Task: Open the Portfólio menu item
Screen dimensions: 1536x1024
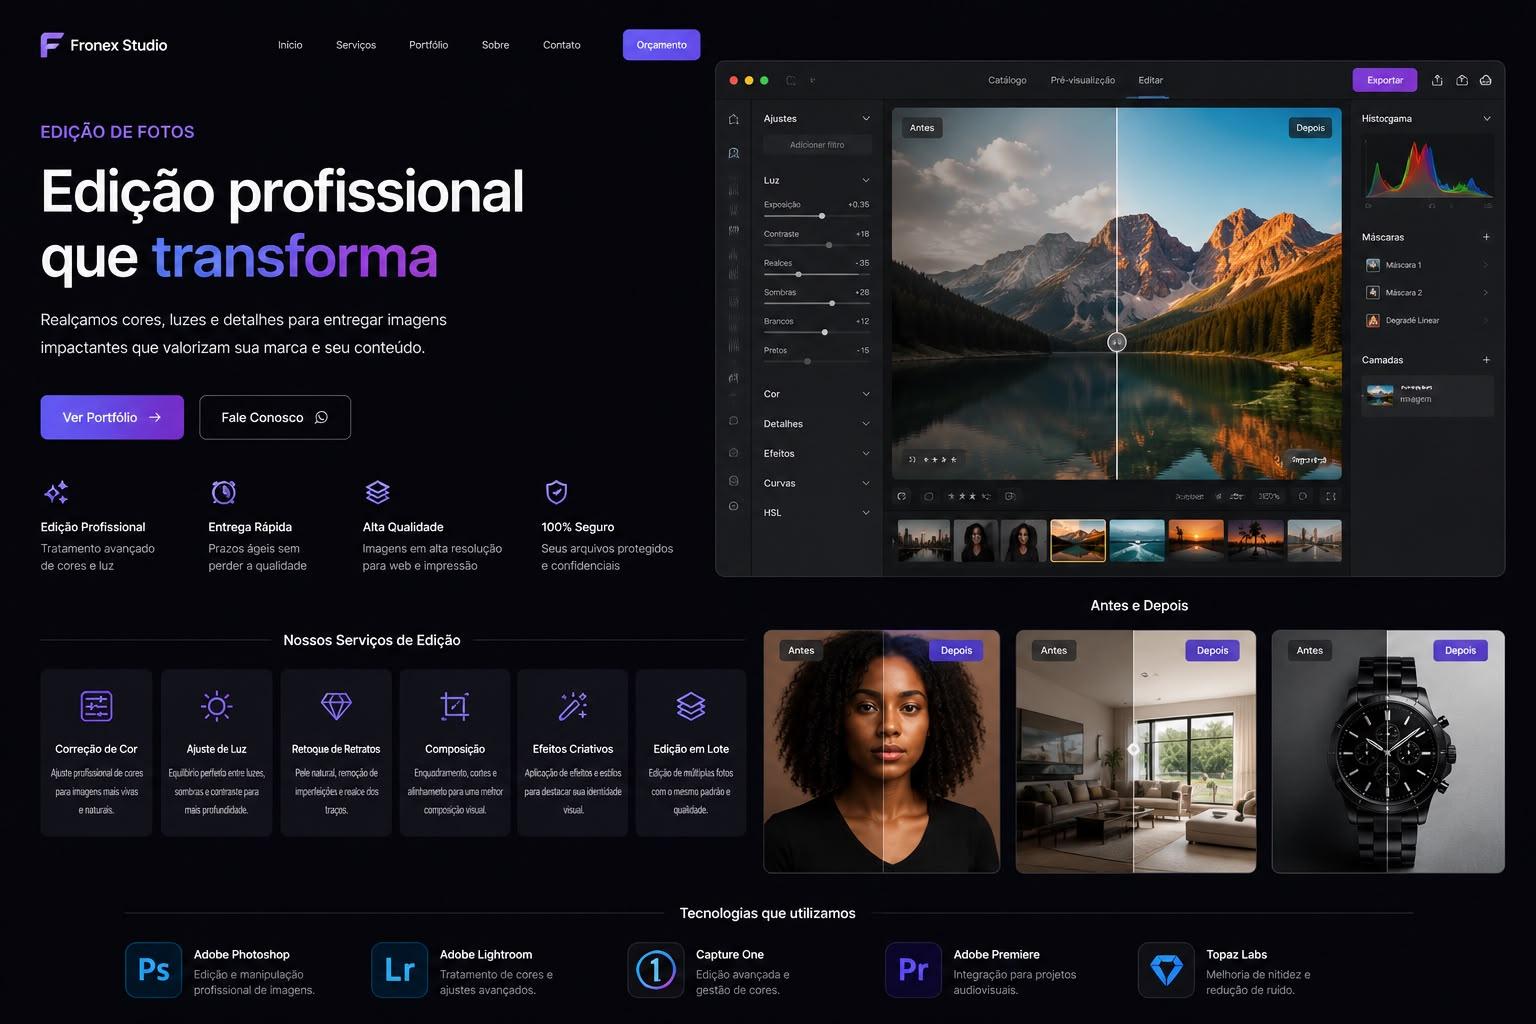Action: click(428, 45)
